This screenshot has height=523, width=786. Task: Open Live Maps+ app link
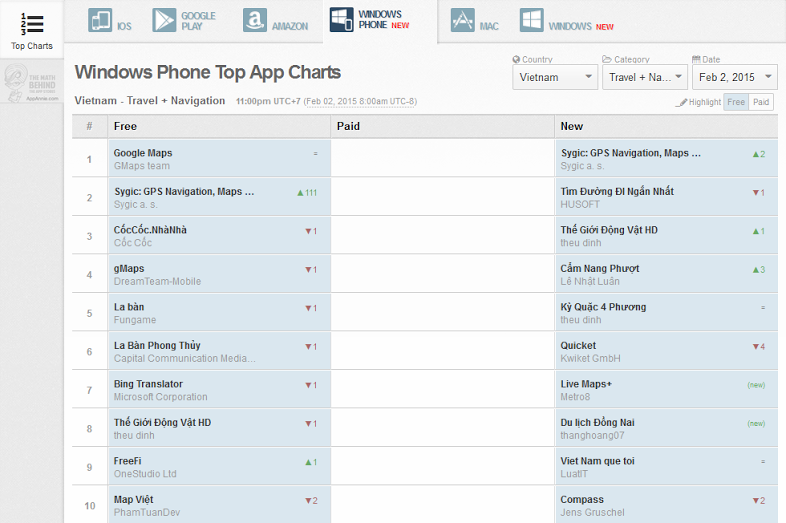[x=586, y=384]
